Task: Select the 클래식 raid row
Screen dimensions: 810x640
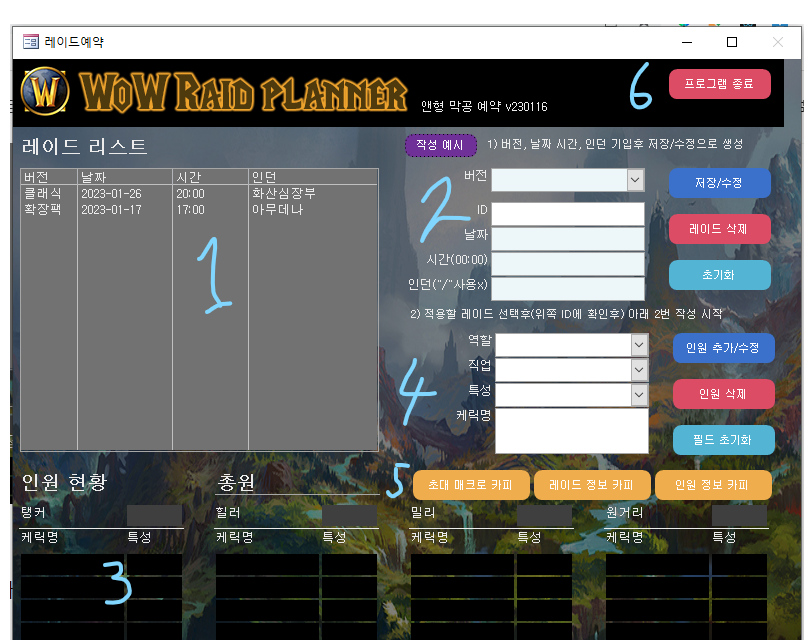Action: pos(199,194)
